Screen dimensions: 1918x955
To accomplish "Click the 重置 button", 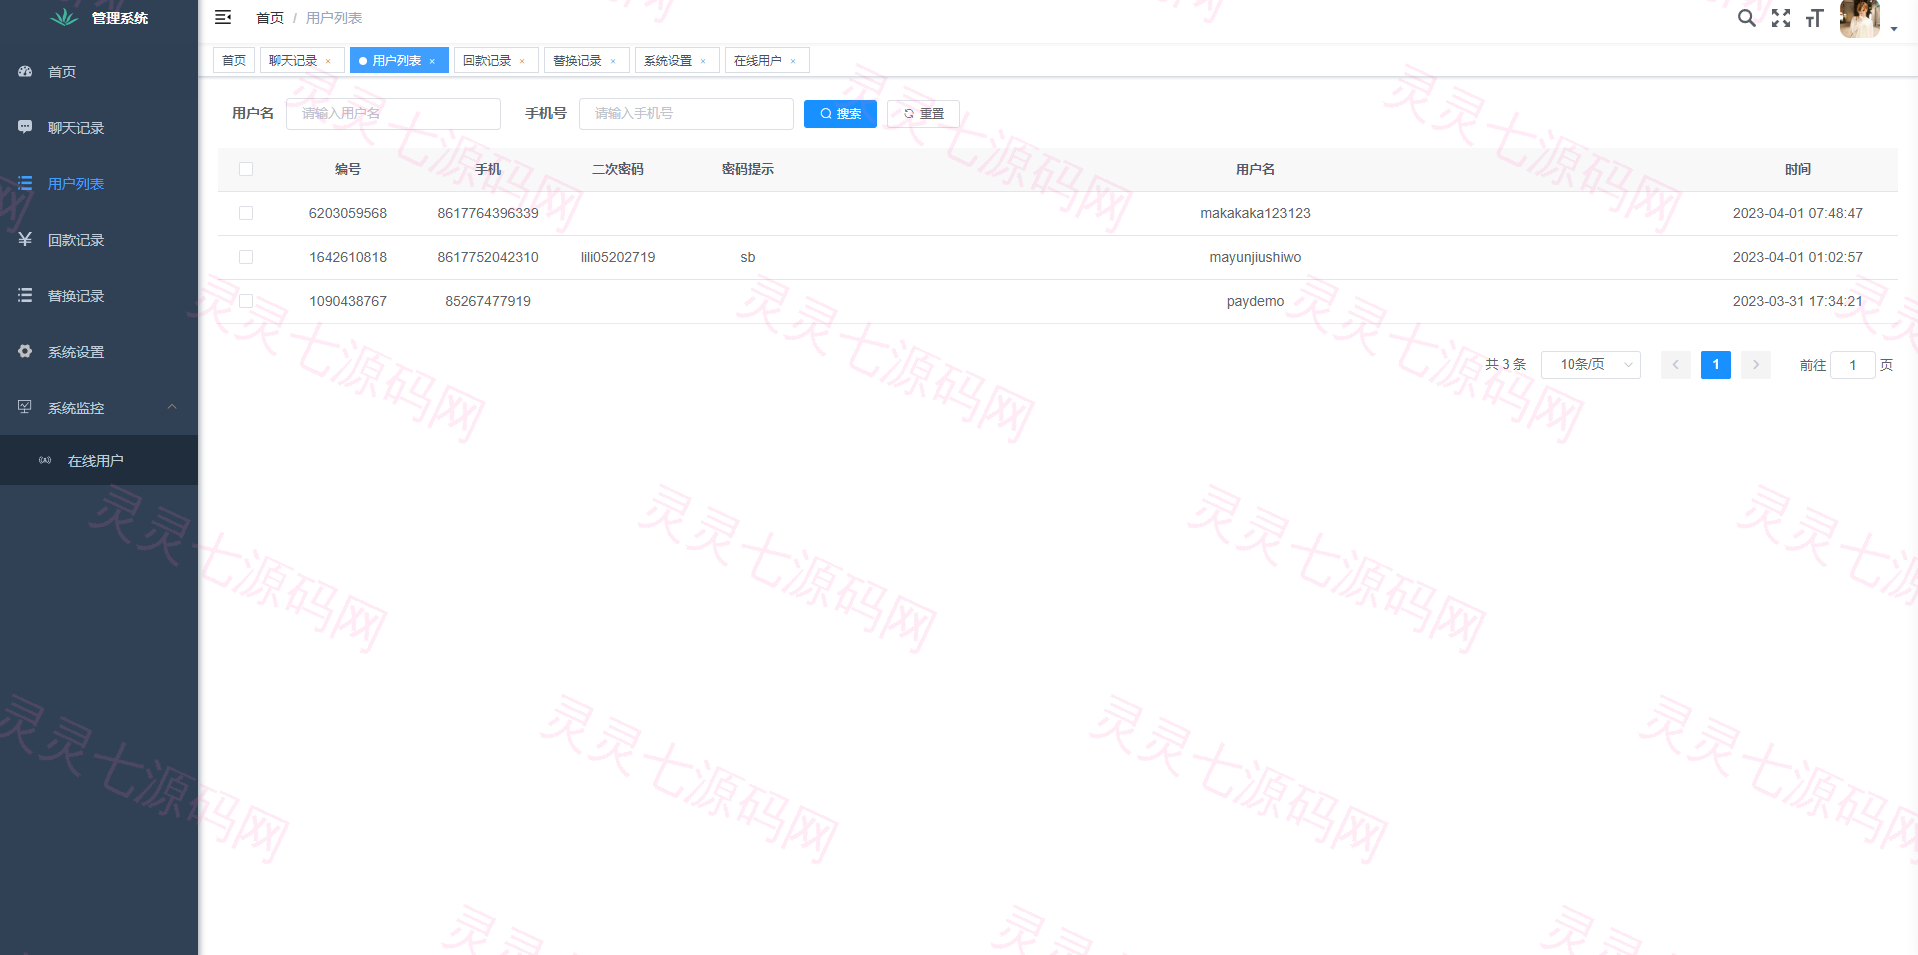I will [x=923, y=114].
